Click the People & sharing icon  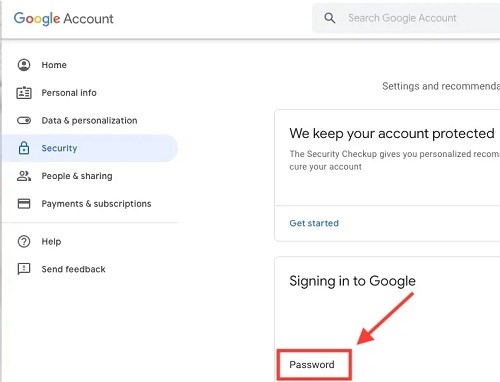click(24, 176)
